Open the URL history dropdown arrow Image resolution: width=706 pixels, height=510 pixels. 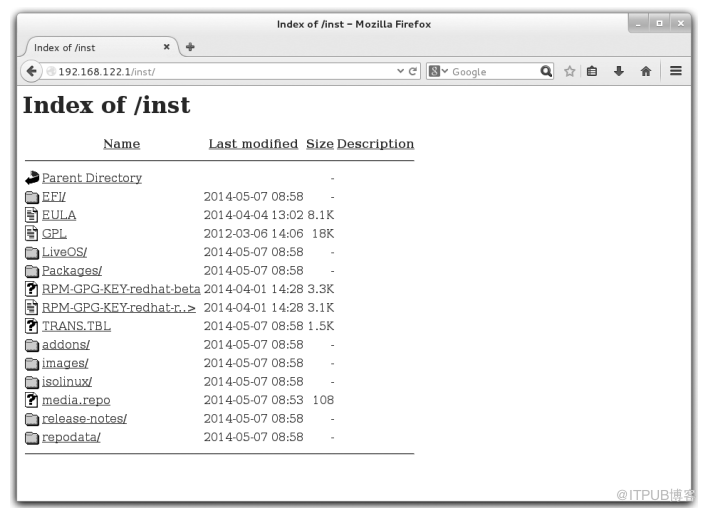[401, 71]
